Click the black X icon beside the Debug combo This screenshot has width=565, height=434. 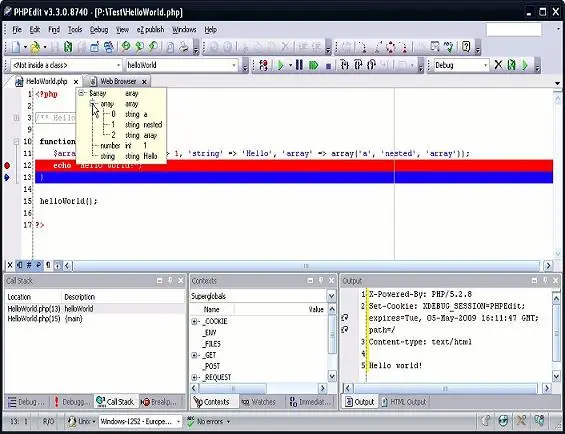coord(498,65)
